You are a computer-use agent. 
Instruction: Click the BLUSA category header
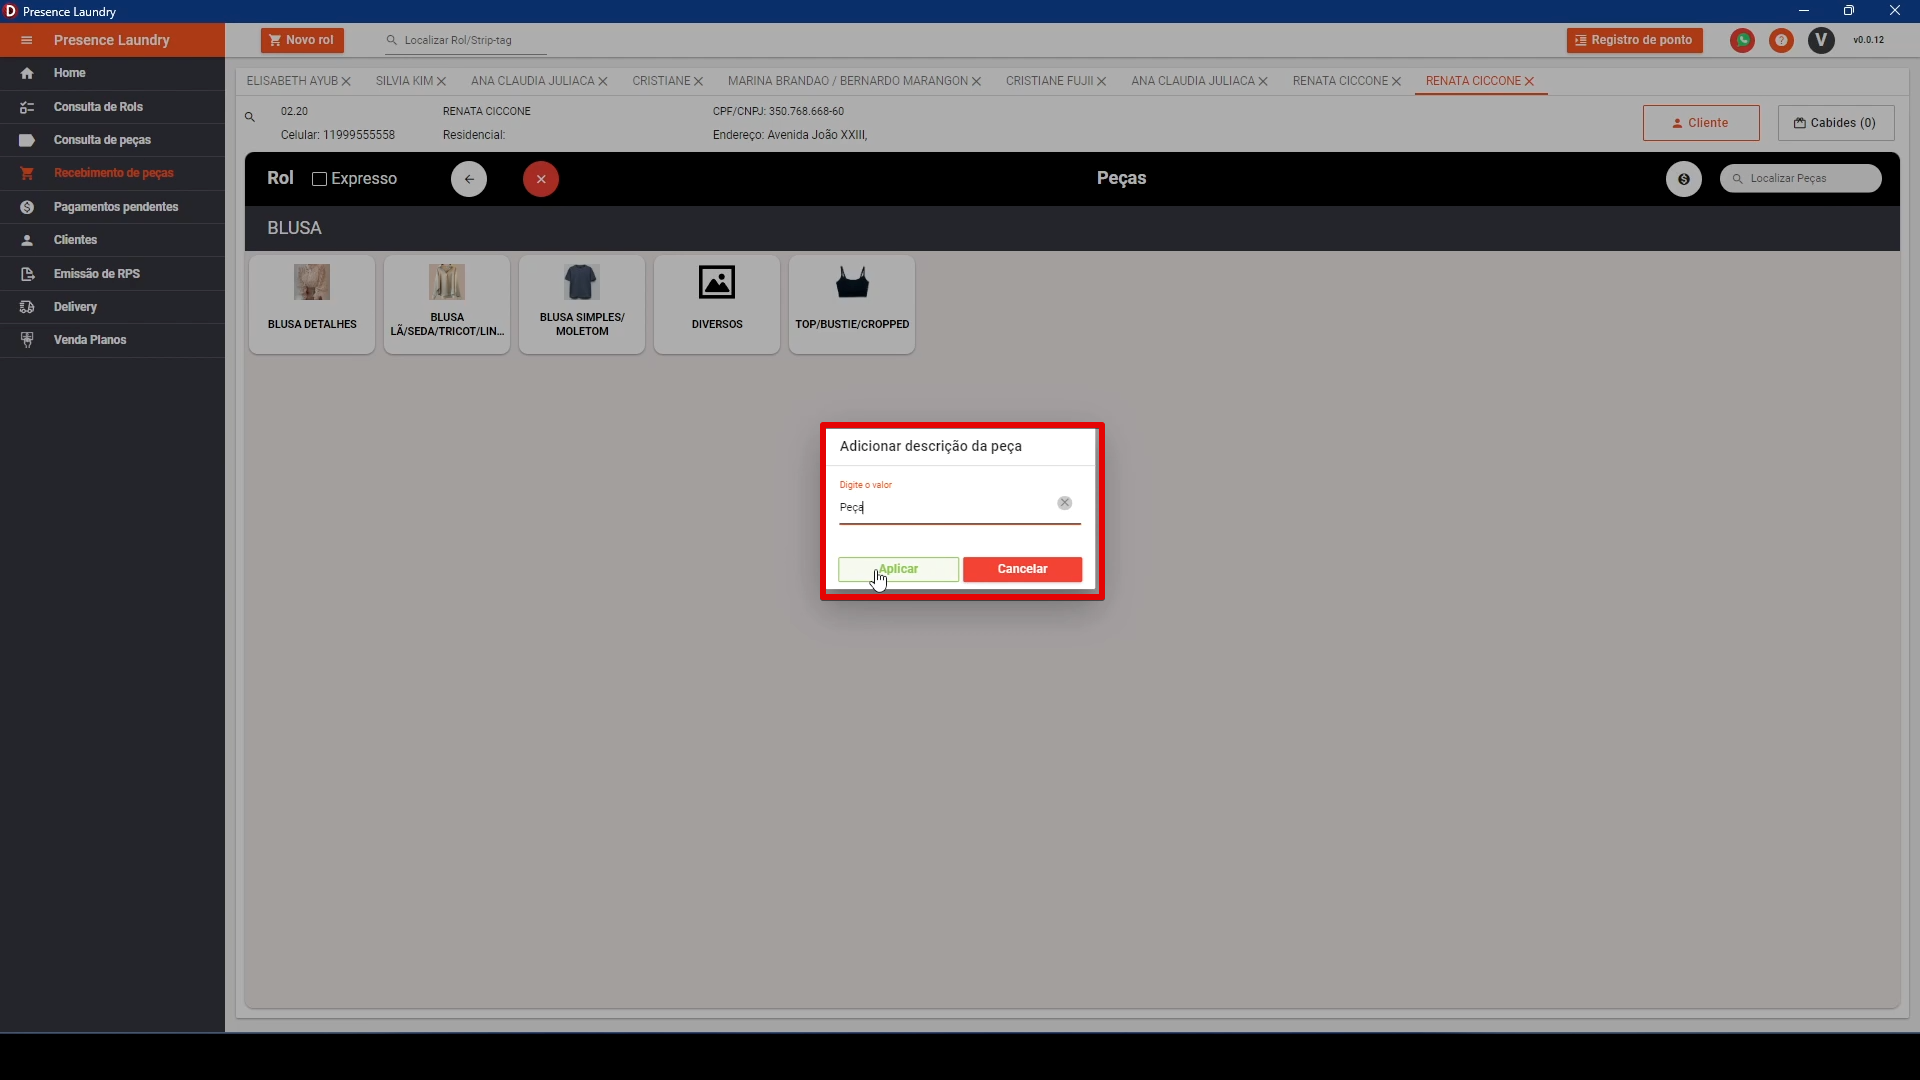[294, 228]
